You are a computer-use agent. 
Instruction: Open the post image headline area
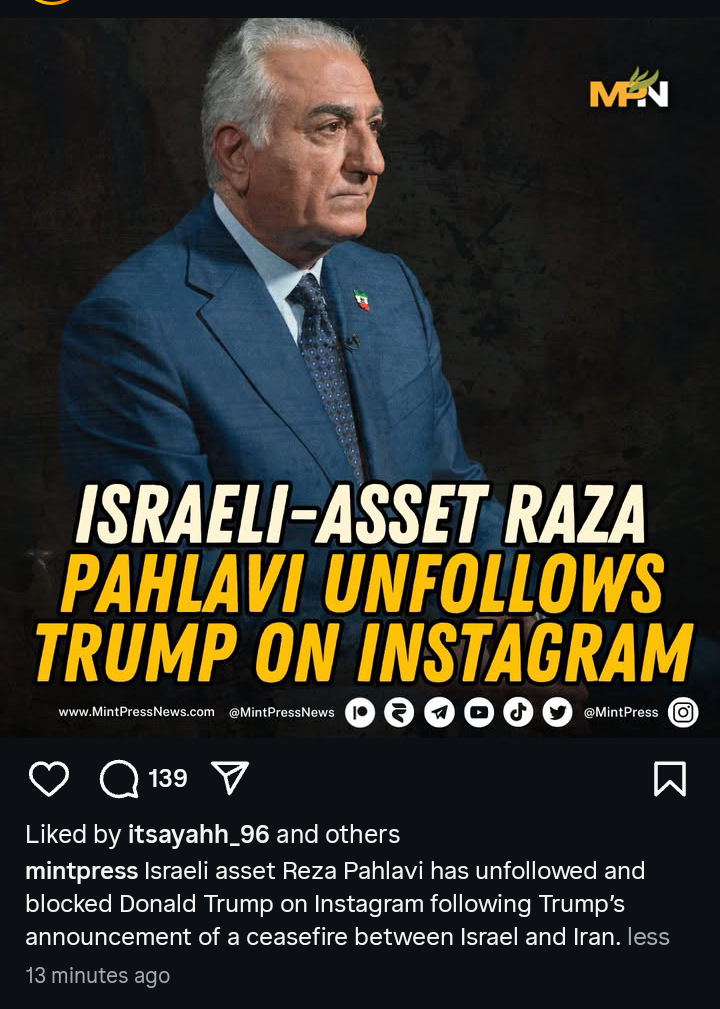[x=364, y=583]
